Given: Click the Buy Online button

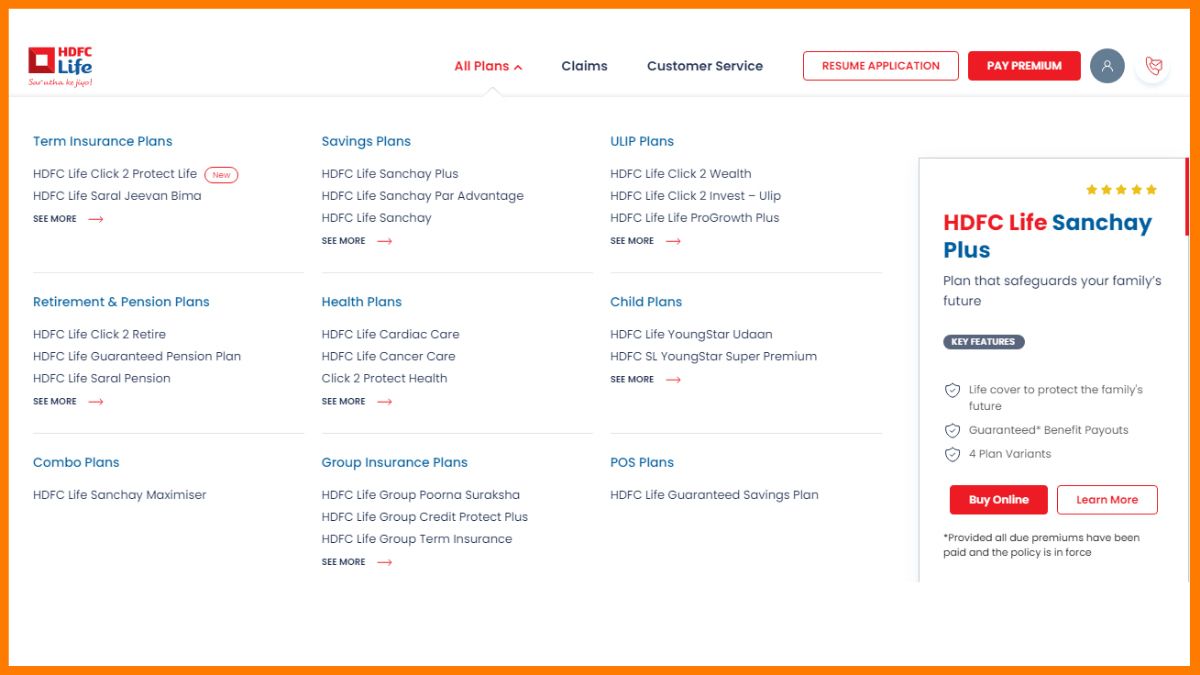Looking at the screenshot, I should click(x=998, y=500).
